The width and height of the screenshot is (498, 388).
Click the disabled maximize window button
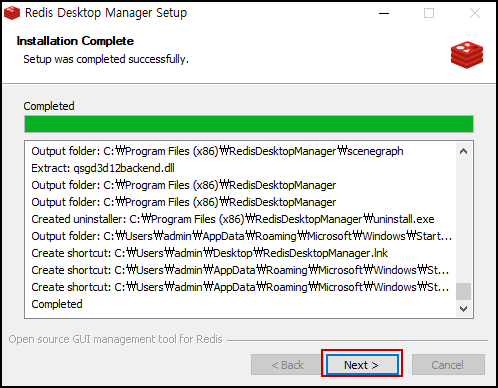429,13
